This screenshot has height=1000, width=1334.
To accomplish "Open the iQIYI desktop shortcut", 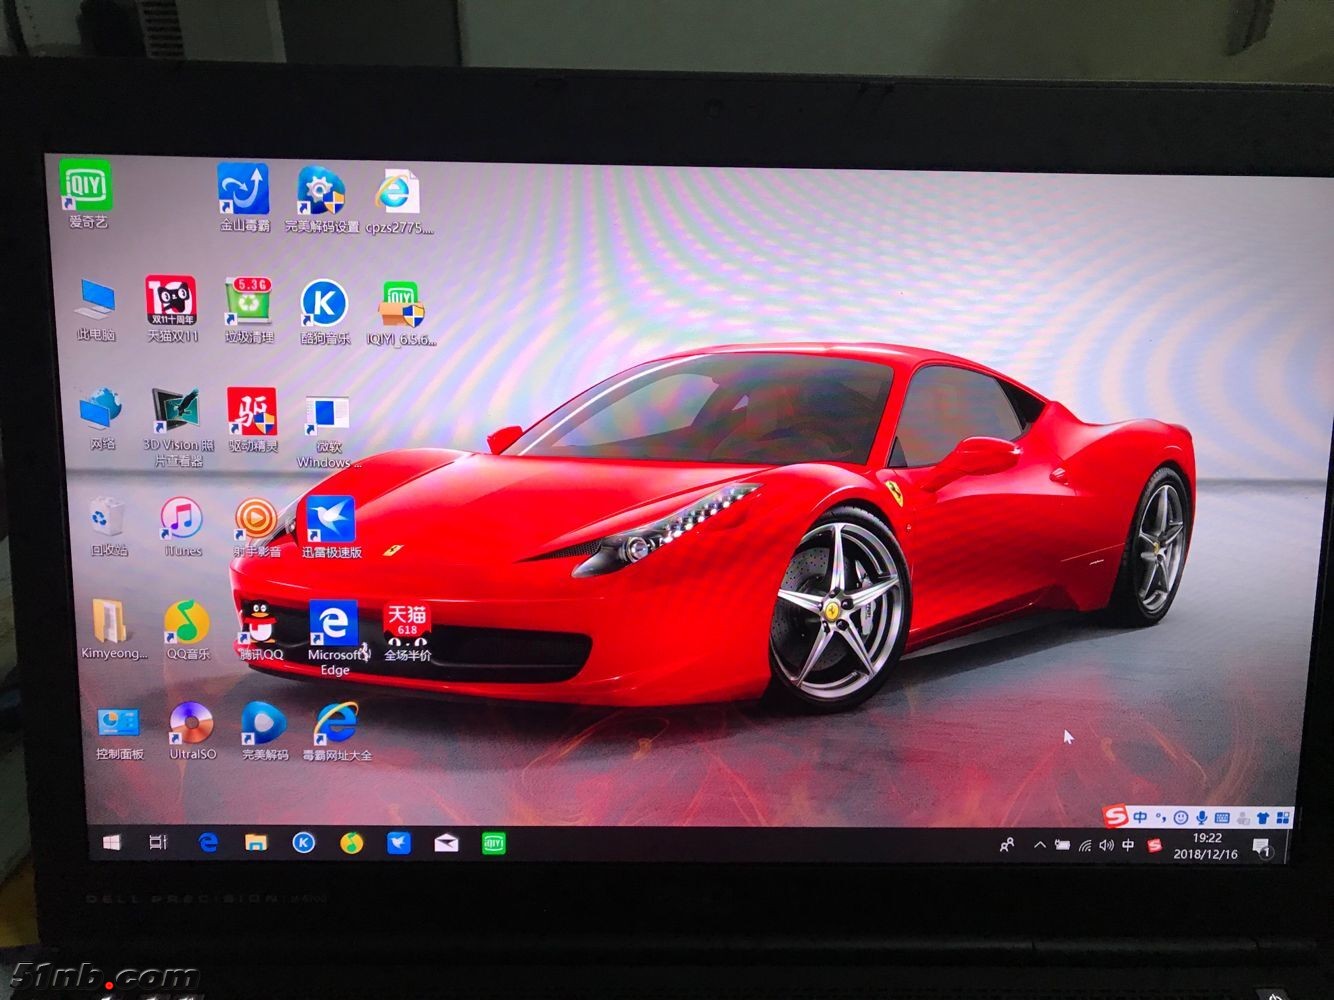I will (x=86, y=188).
